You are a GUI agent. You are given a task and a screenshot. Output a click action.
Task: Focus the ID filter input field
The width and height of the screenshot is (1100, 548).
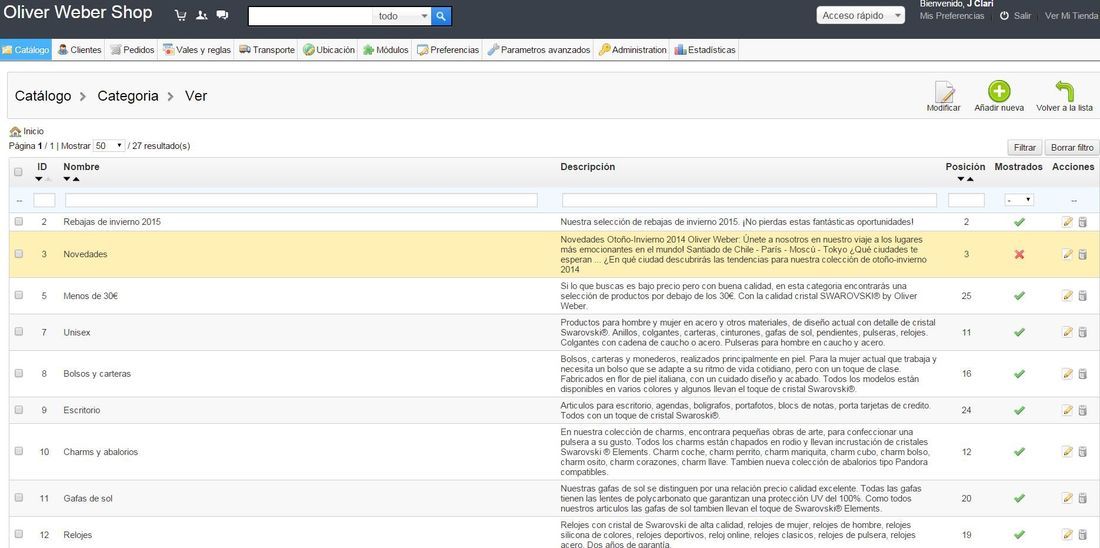[x=44, y=200]
